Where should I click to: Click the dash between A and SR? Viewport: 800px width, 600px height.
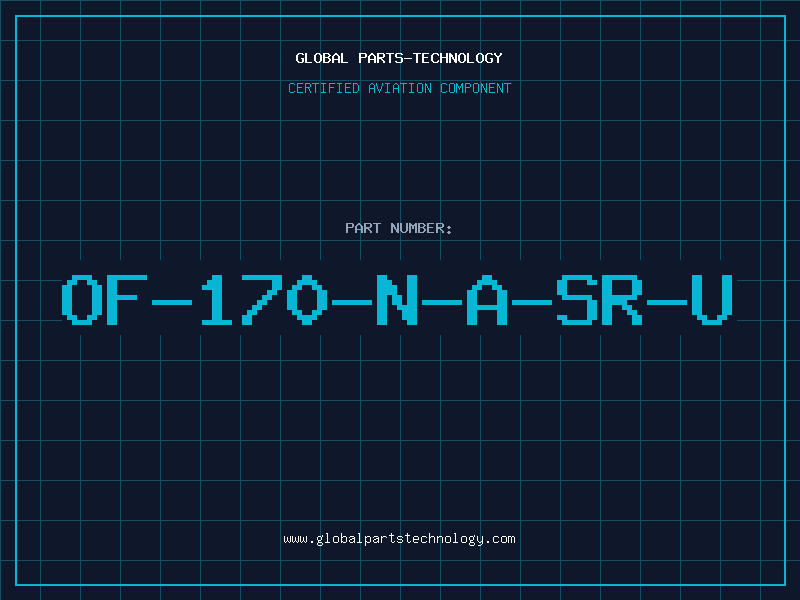pyautogui.click(x=532, y=303)
